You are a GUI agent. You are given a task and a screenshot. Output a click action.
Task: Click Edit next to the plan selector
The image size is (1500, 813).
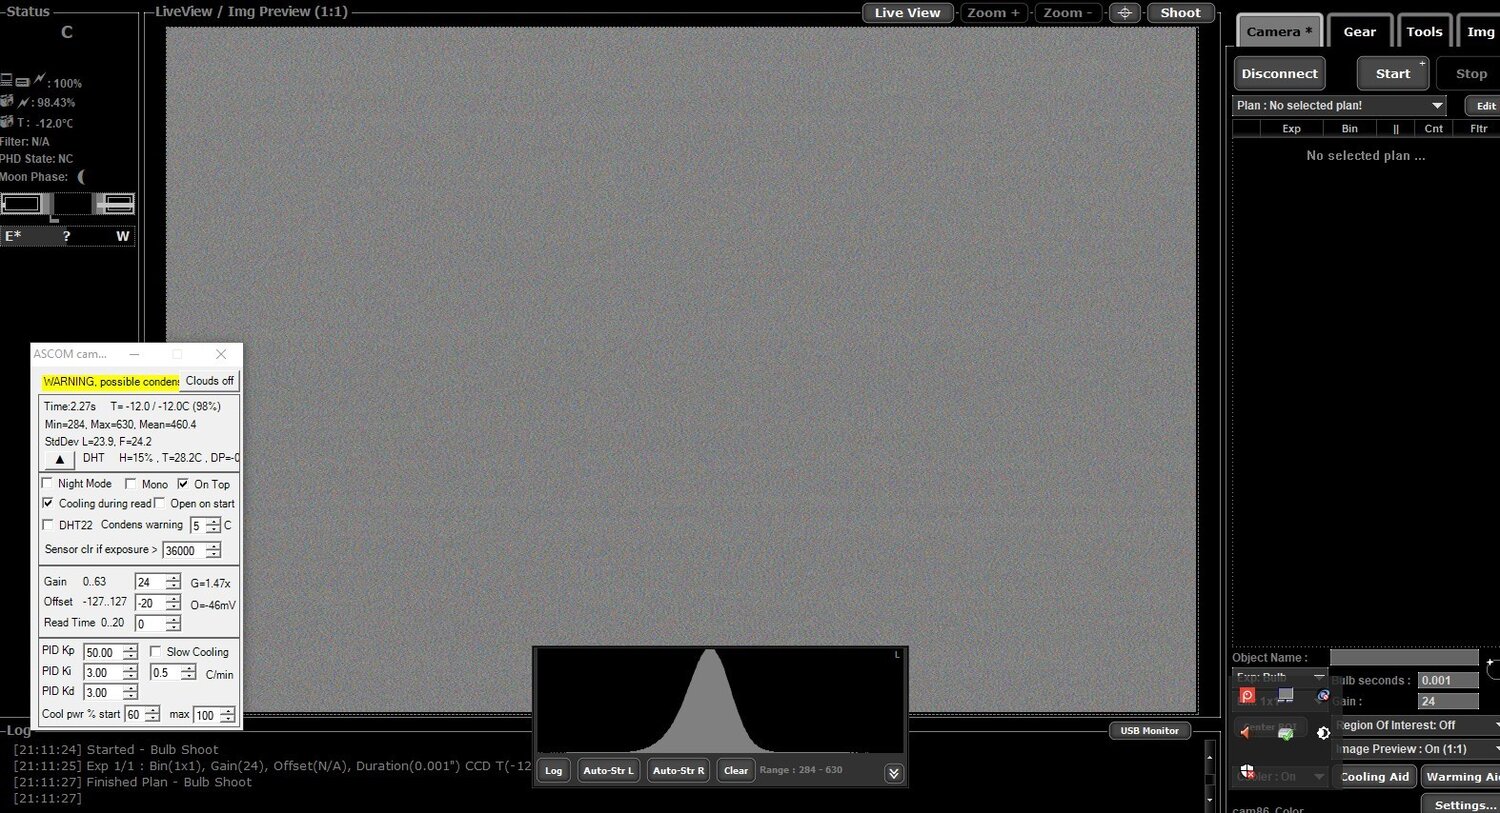pos(1485,106)
